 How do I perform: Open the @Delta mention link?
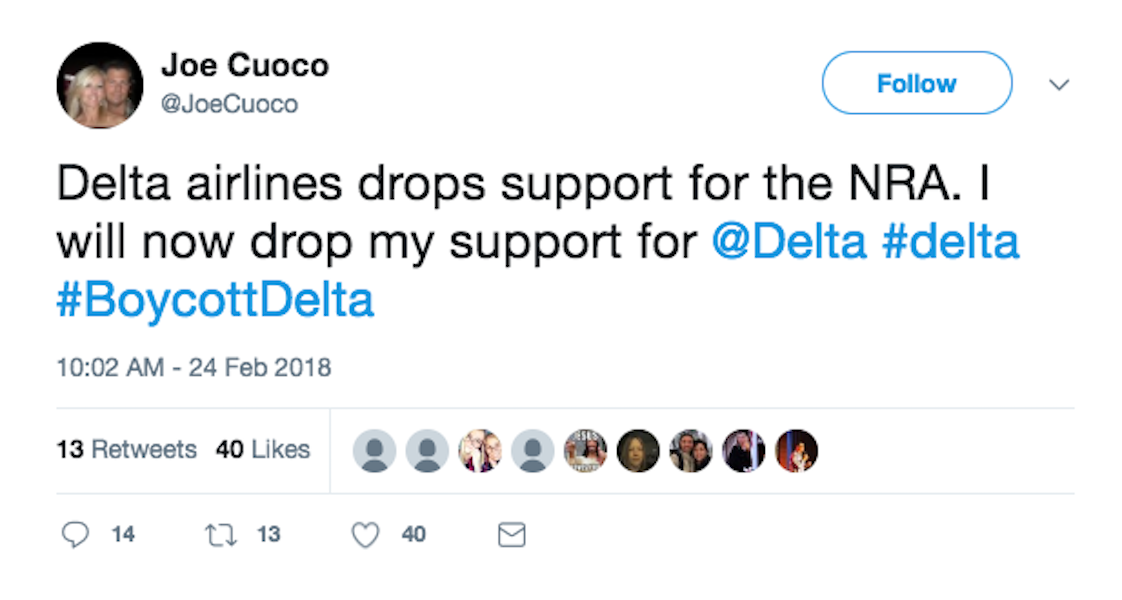click(x=789, y=242)
